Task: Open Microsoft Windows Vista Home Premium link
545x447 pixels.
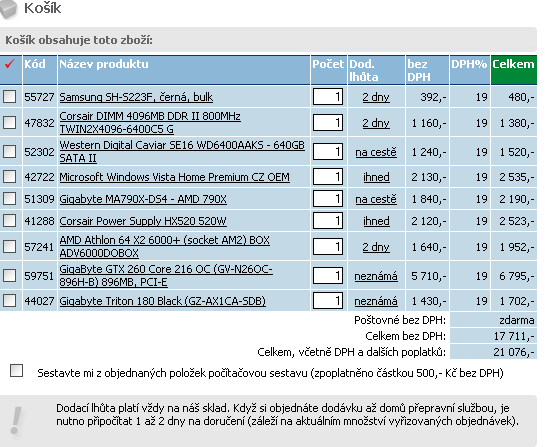Action: tap(174, 177)
